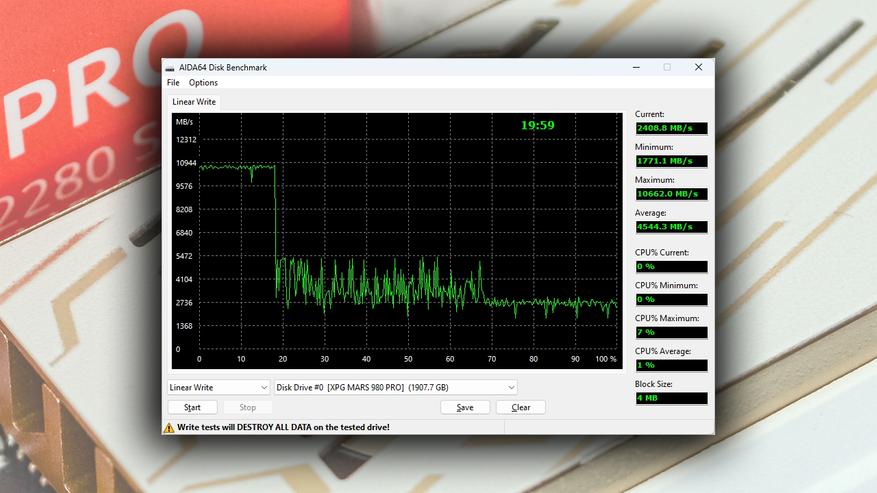Click the 50 label on graph percent axis
The image size is (877, 493).
click(408, 359)
